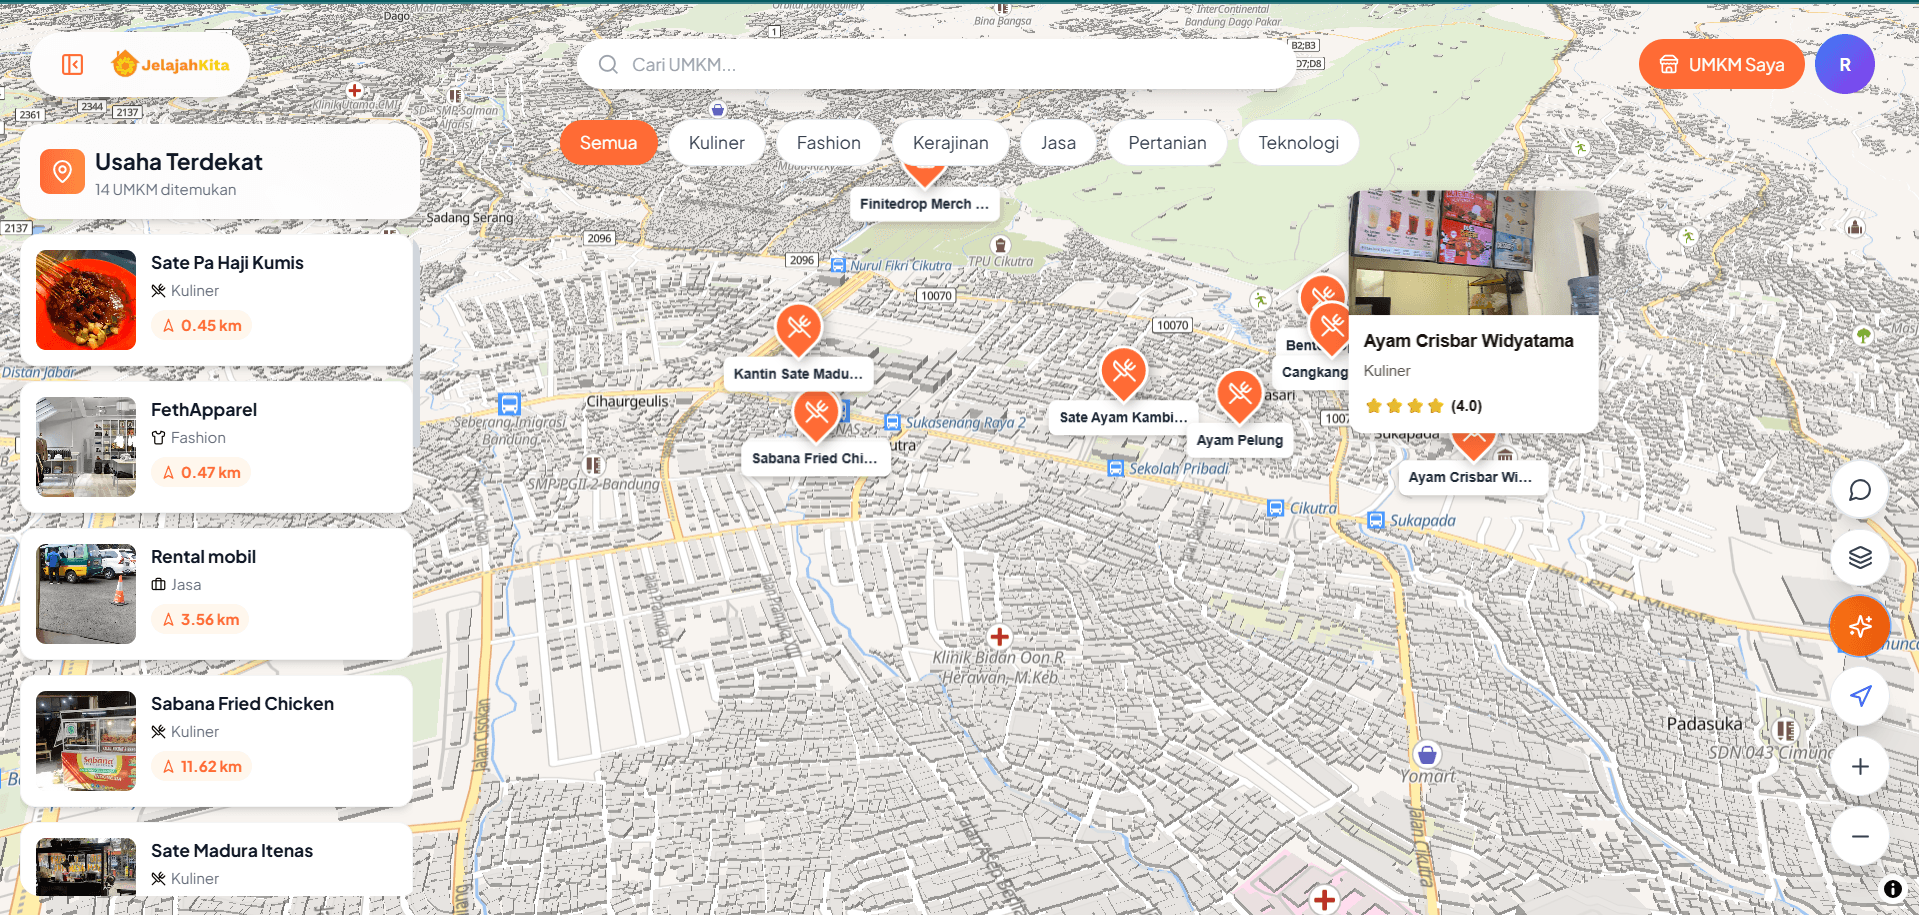Click the 0.45 km distance badge
The height and width of the screenshot is (915, 1919).
point(202,326)
